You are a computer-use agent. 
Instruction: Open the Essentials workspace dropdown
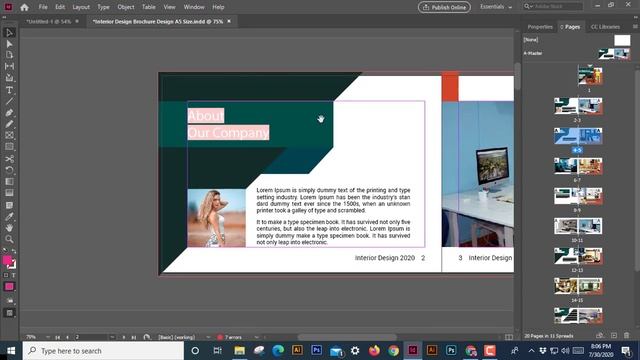pos(496,7)
